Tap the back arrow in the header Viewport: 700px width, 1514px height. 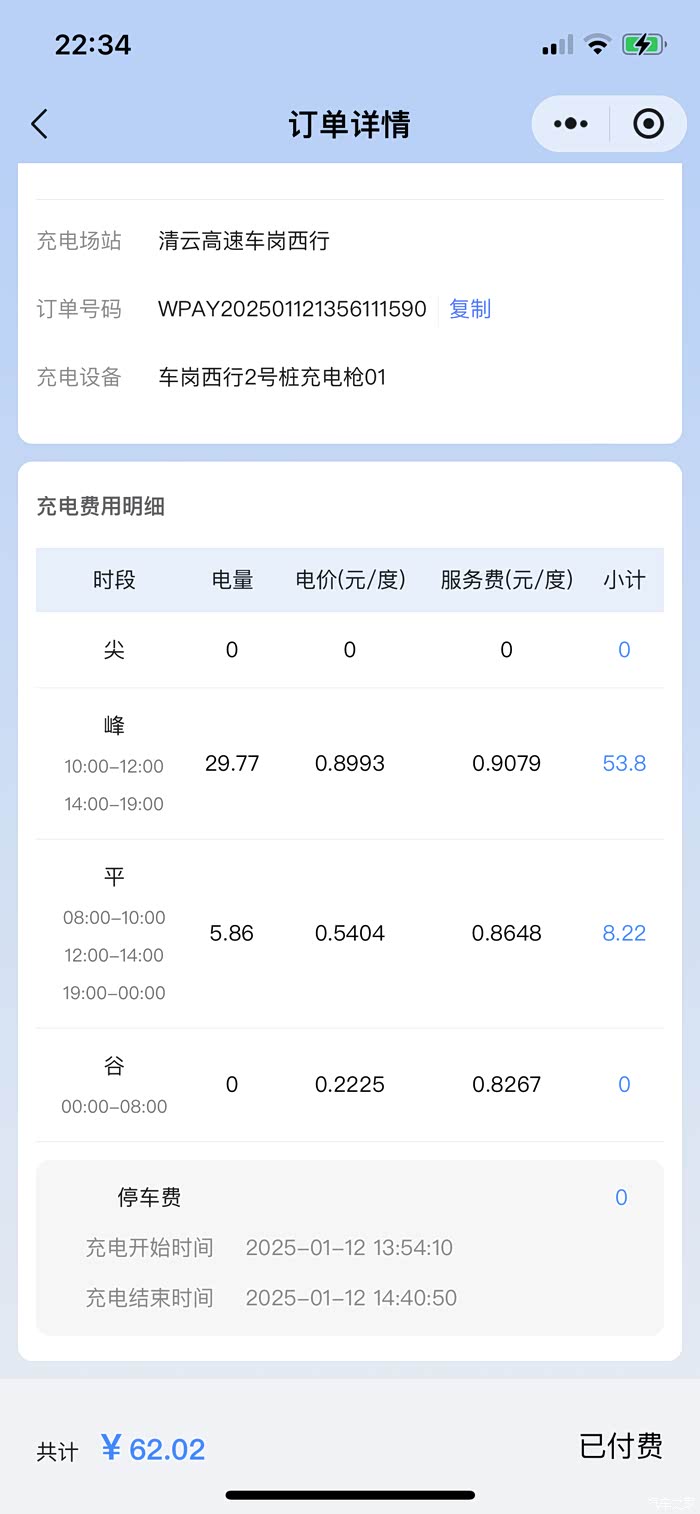coord(39,124)
